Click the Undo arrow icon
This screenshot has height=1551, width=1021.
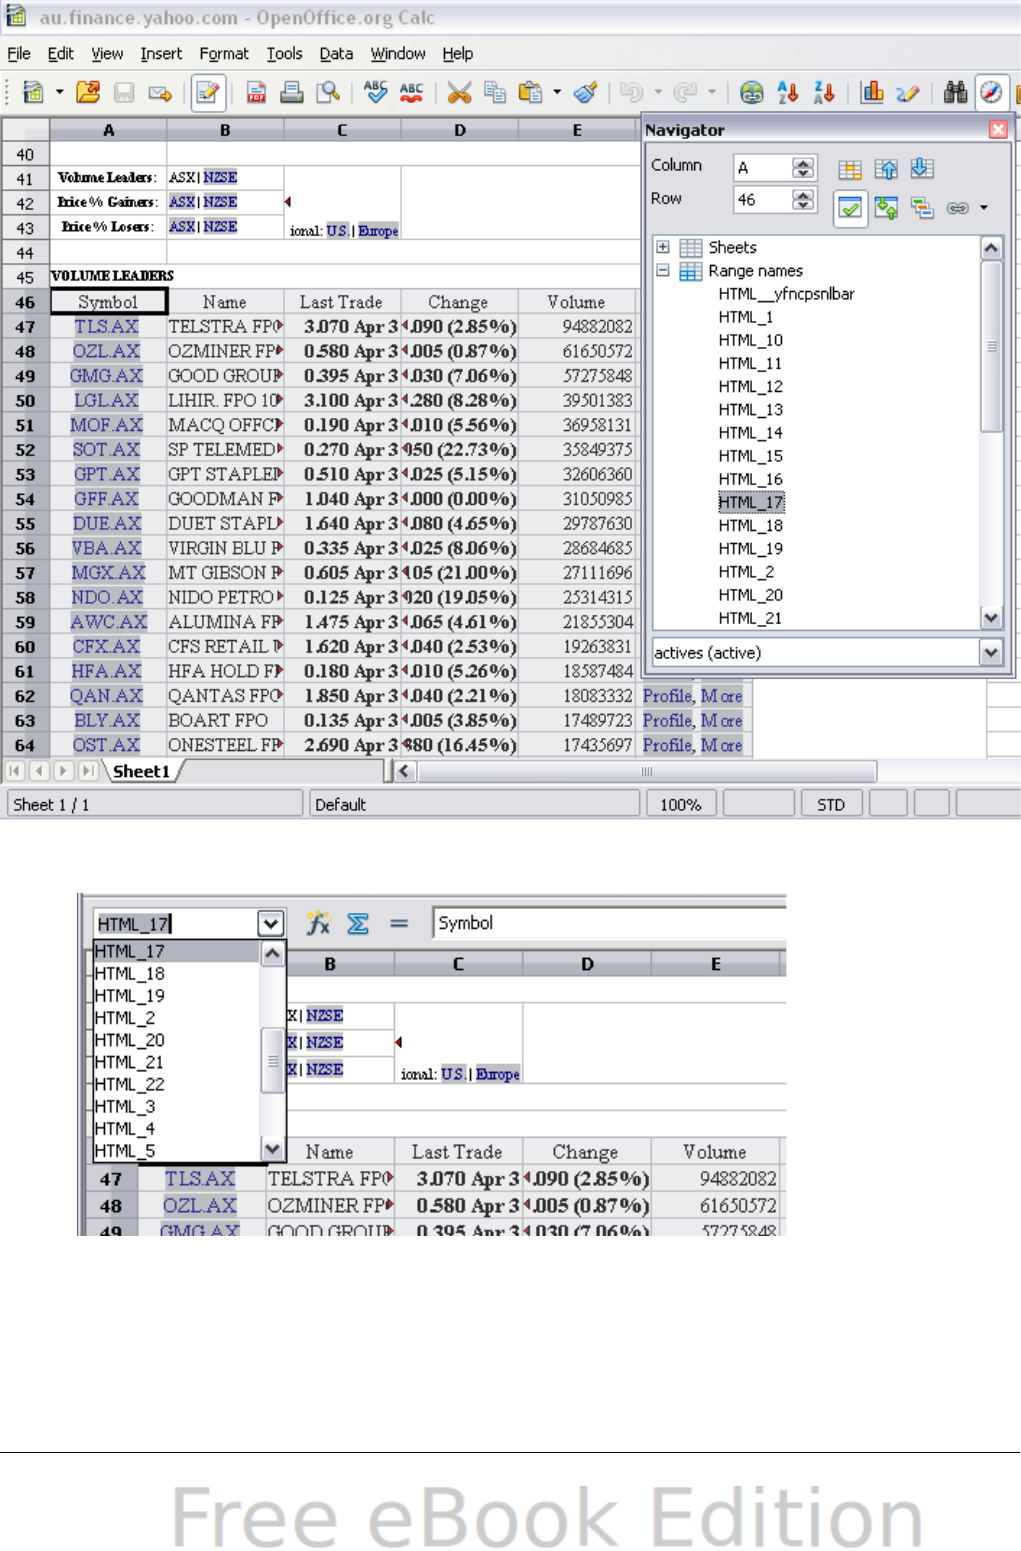[631, 92]
